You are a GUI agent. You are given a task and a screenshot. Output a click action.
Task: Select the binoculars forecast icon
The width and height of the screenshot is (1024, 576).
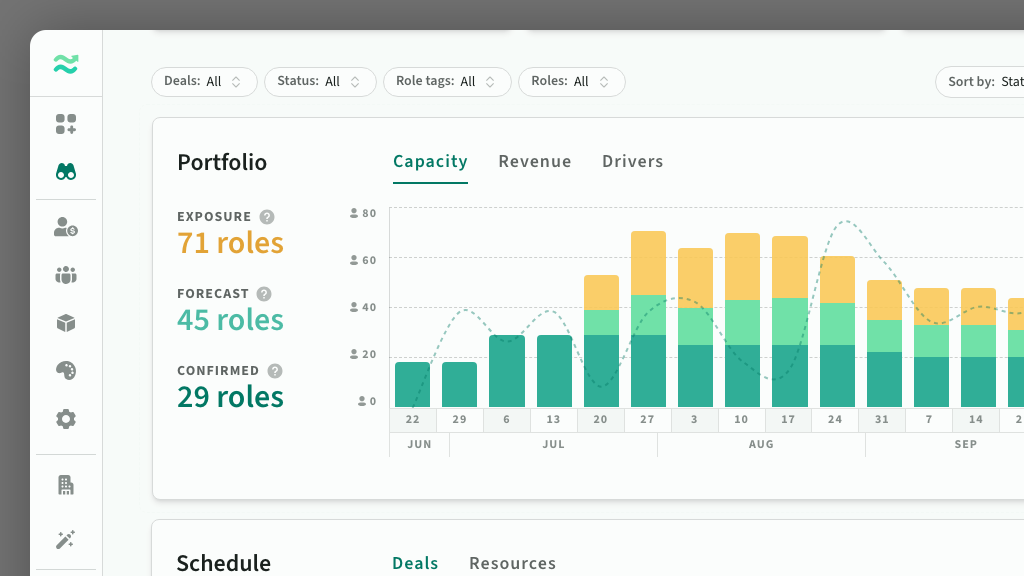[x=66, y=172]
